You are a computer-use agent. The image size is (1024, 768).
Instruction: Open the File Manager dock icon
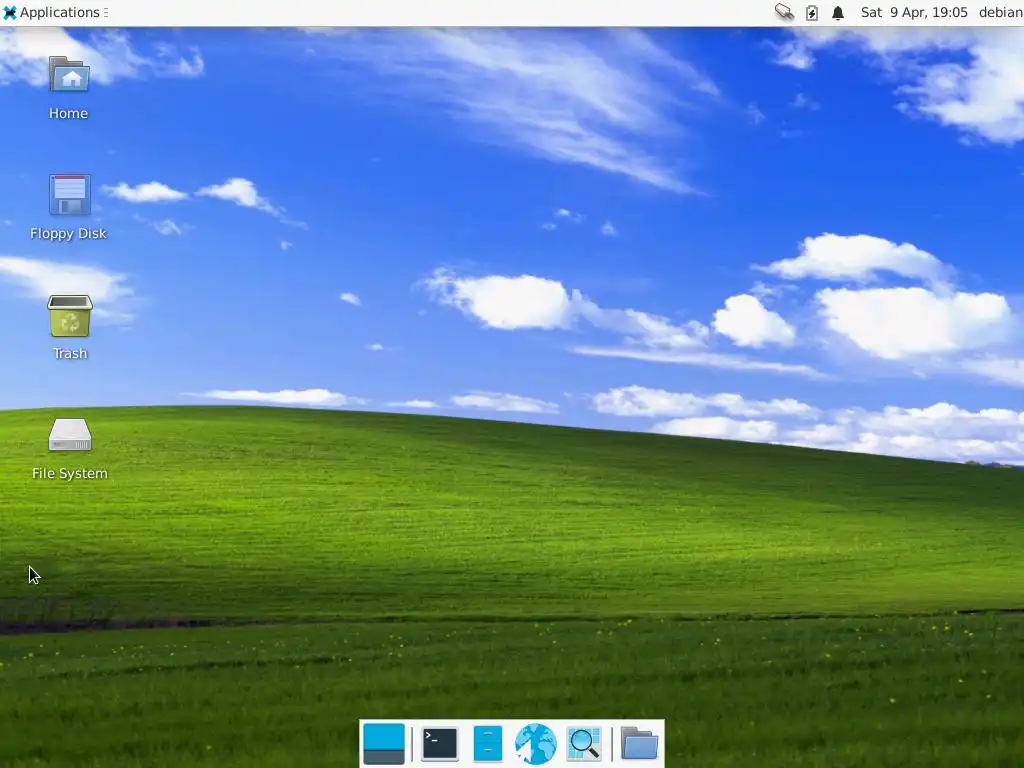tap(487, 743)
